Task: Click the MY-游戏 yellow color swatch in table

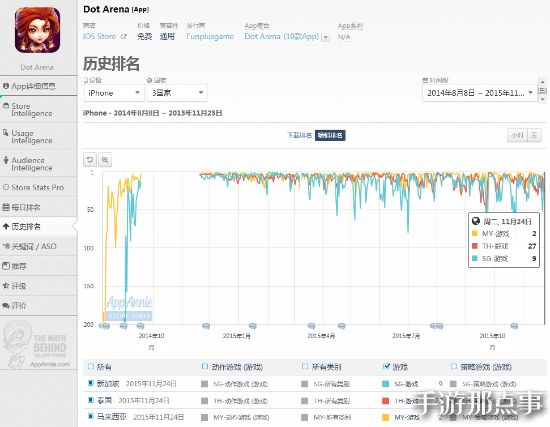Action: coord(385,418)
